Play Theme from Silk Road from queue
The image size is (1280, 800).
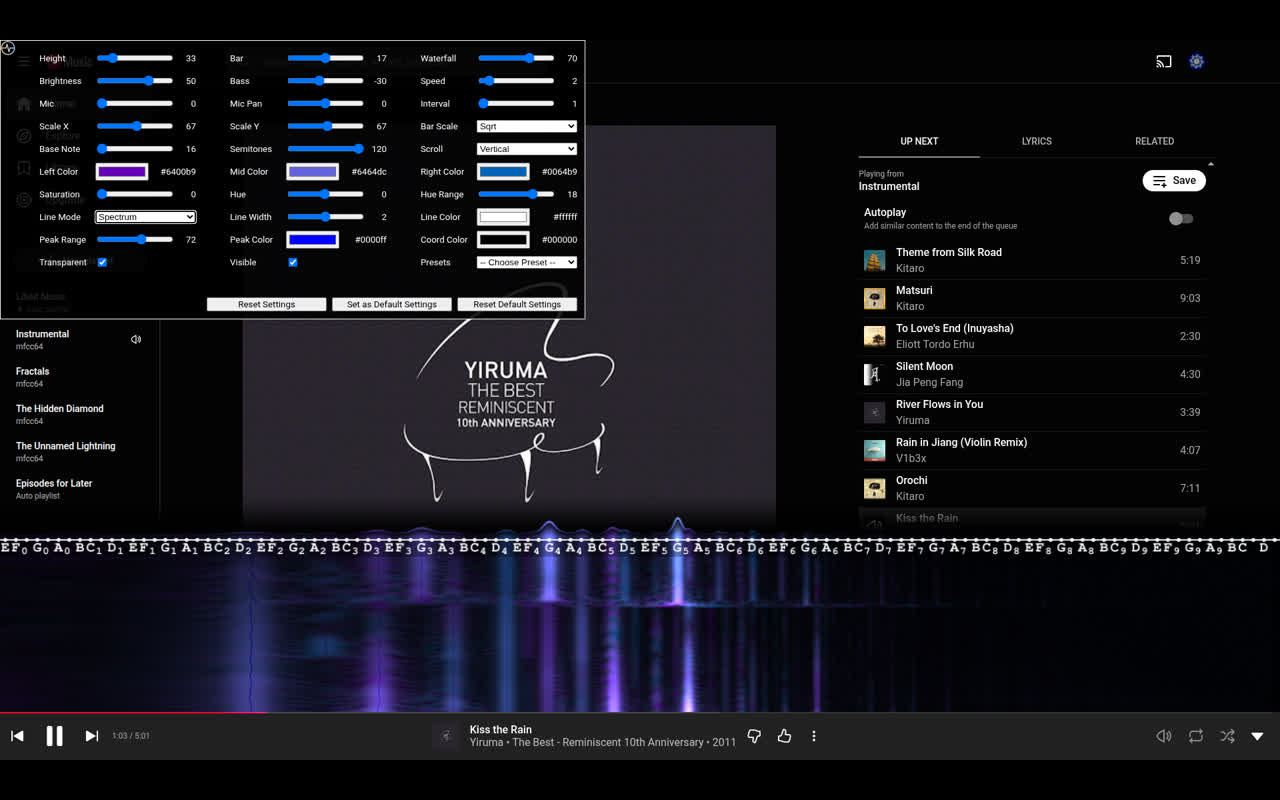(x=1032, y=260)
